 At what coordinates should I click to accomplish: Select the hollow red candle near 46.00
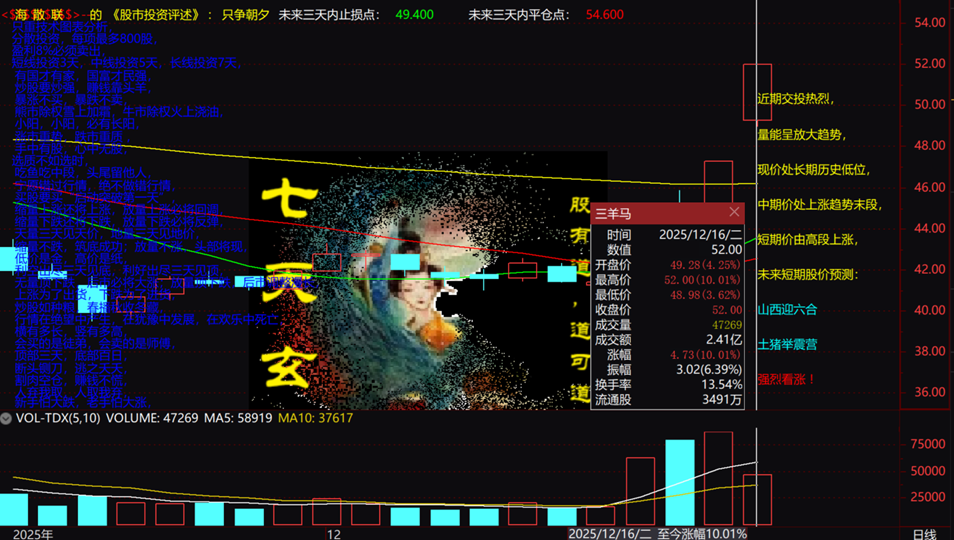718,182
